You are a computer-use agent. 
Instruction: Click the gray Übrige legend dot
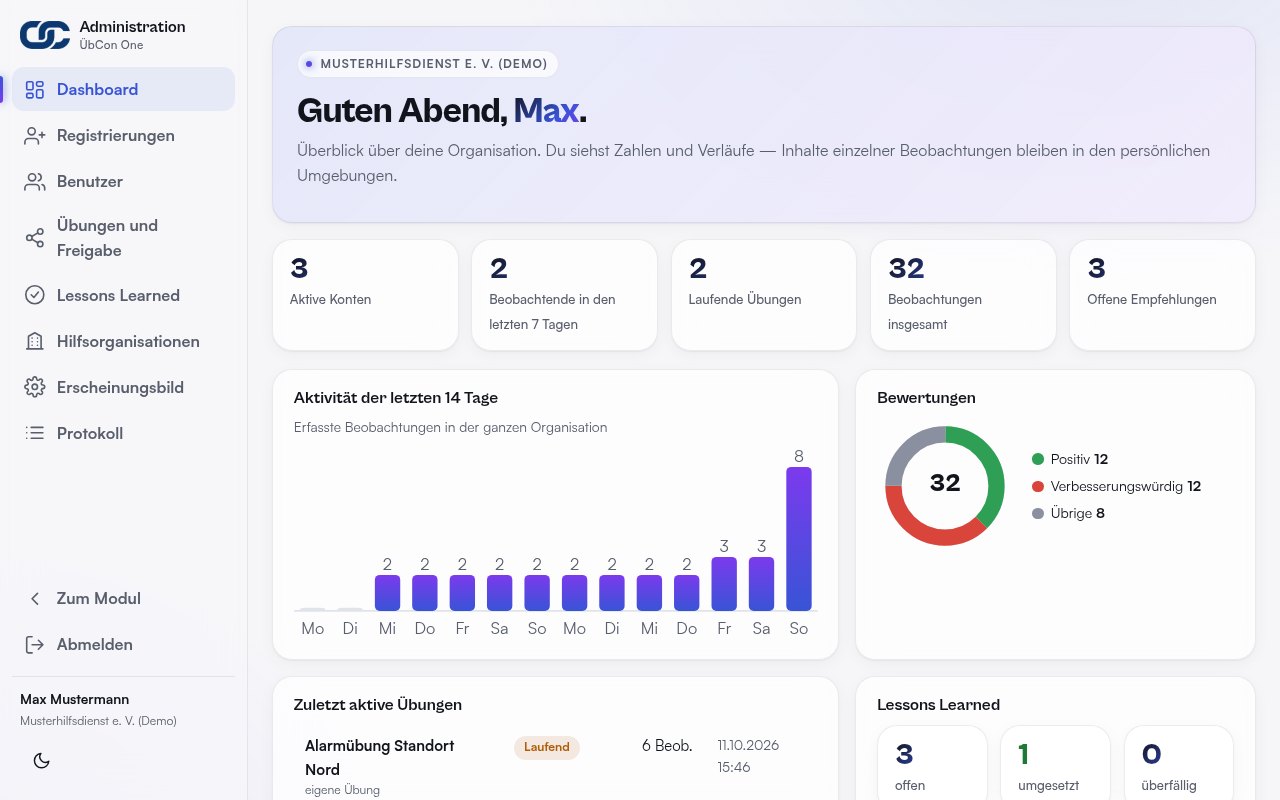click(1038, 514)
